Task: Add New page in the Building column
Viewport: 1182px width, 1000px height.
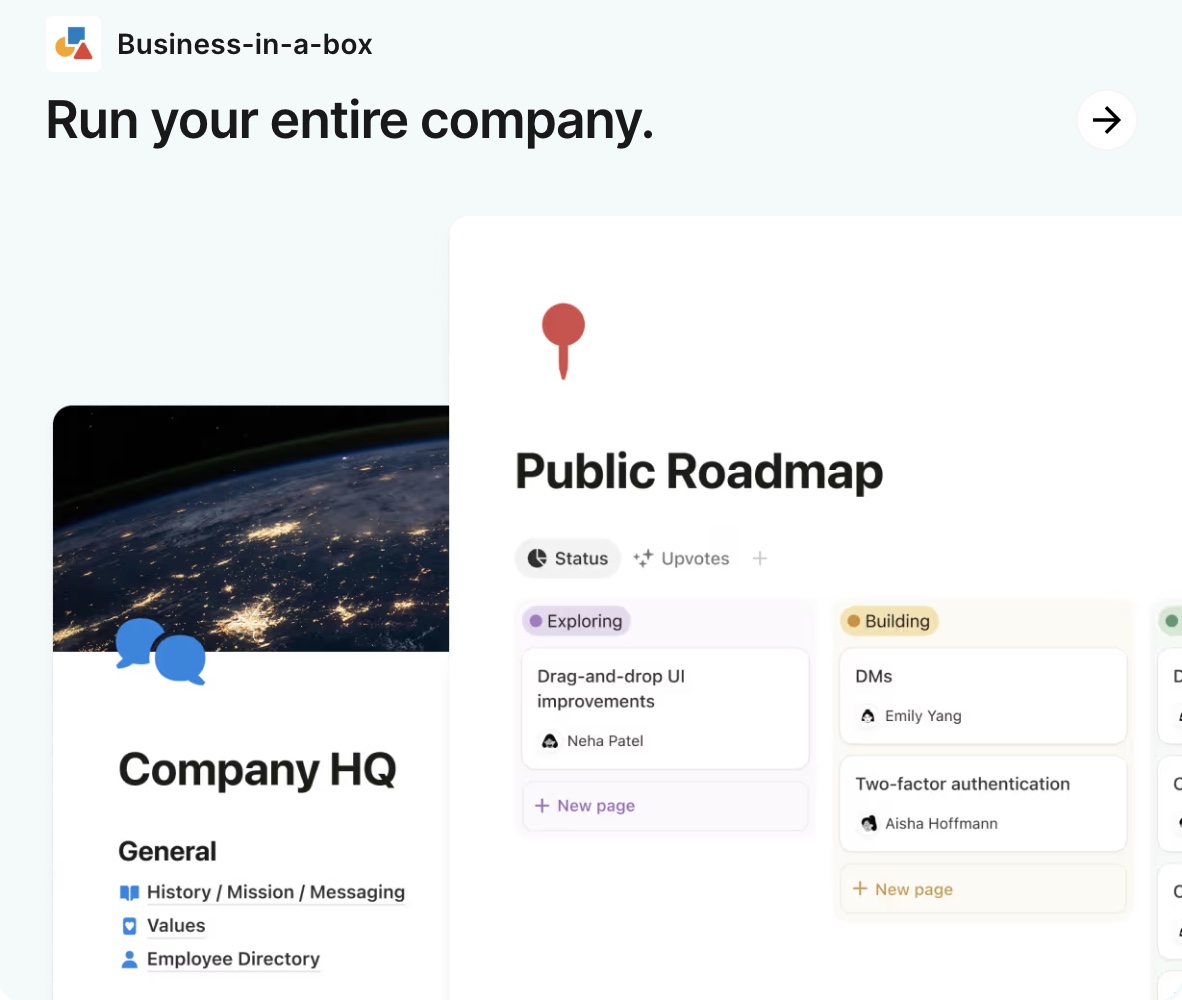Action: point(983,889)
